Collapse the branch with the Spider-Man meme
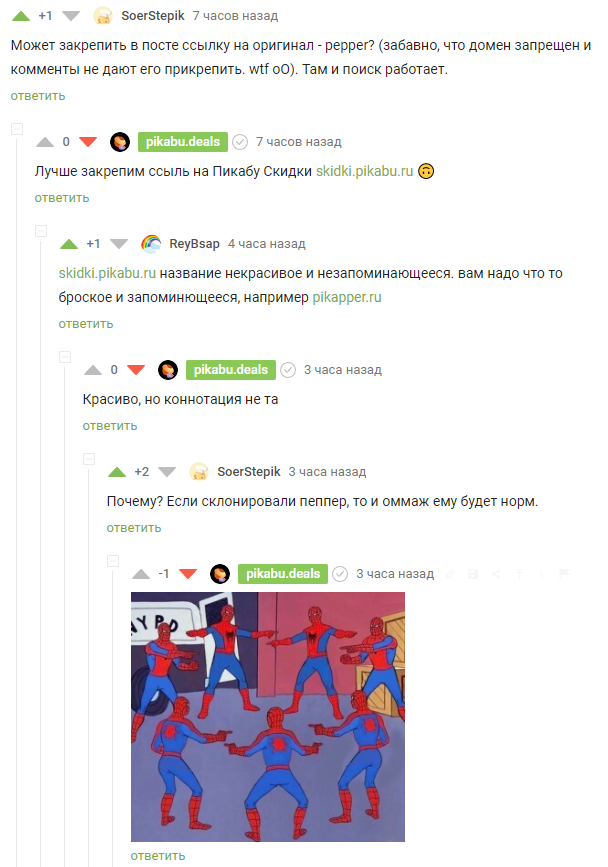This screenshot has height=867, width=608. (113, 561)
